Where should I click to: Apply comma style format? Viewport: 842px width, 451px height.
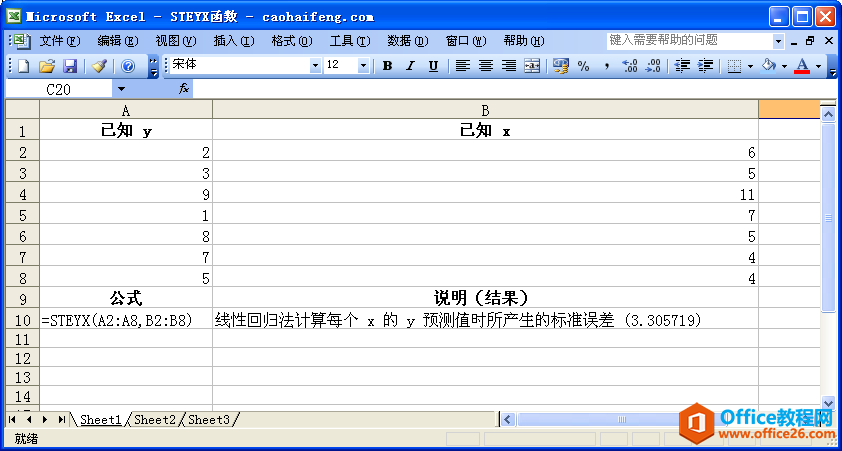607,66
